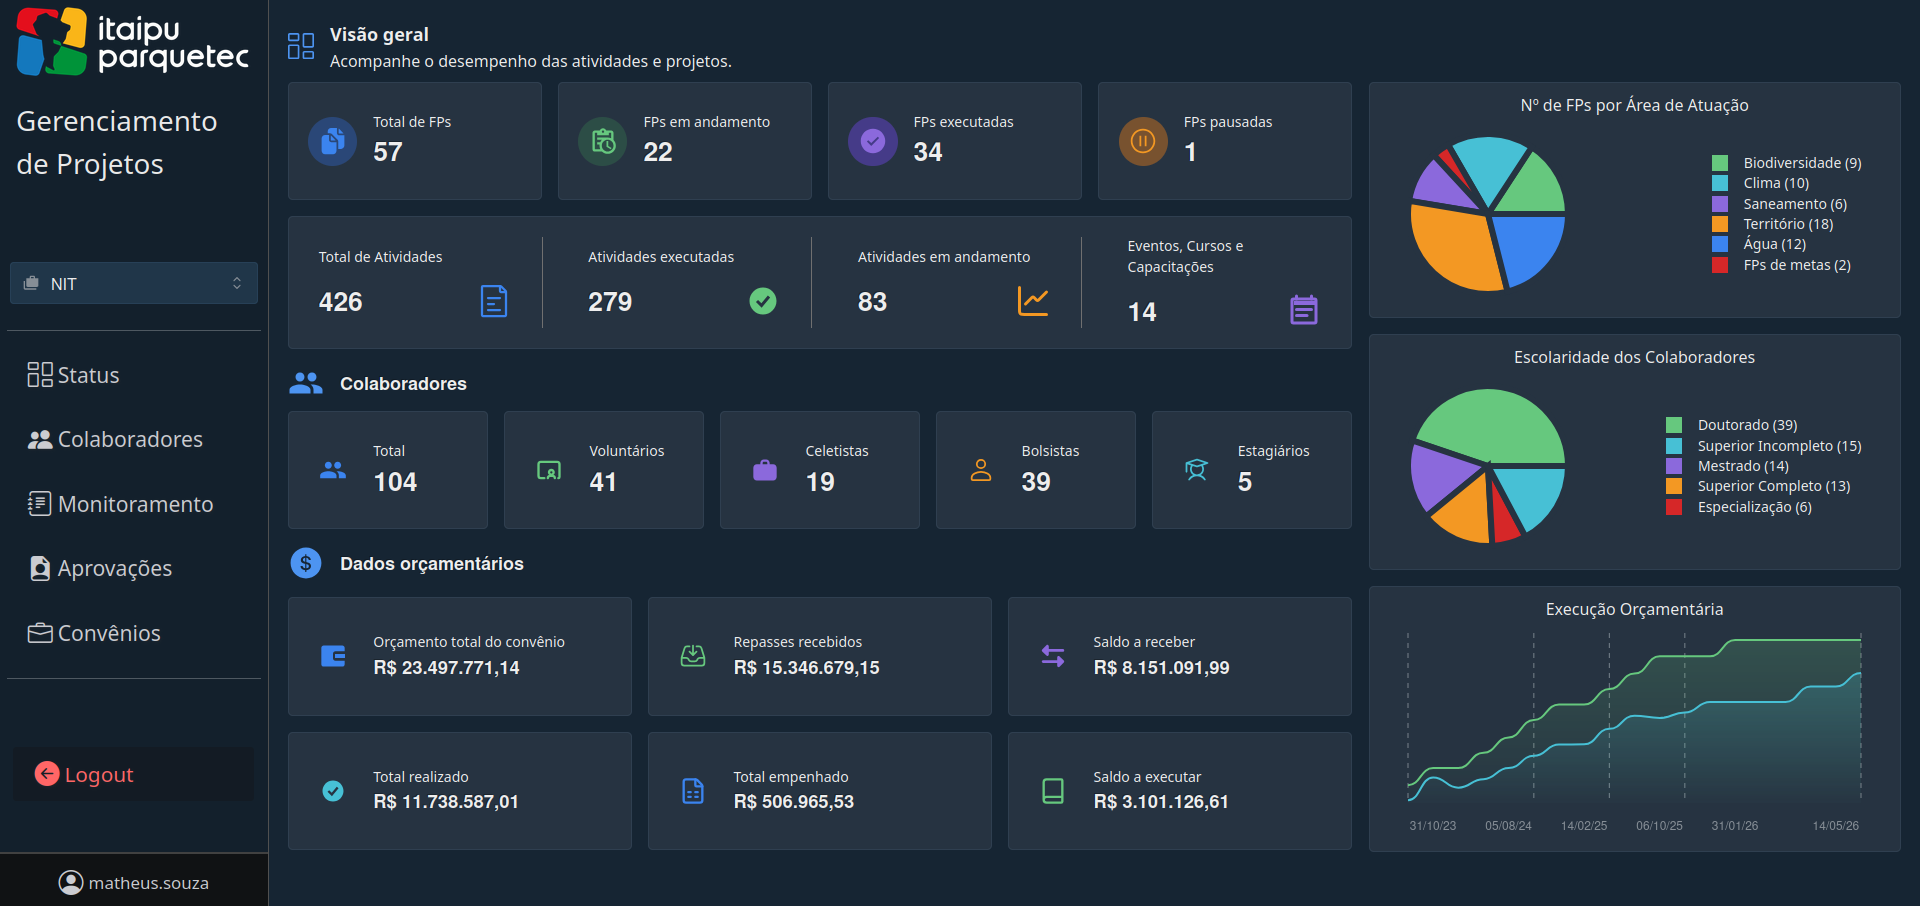
Task: Click the Voluntários icon
Action: tap(549, 470)
